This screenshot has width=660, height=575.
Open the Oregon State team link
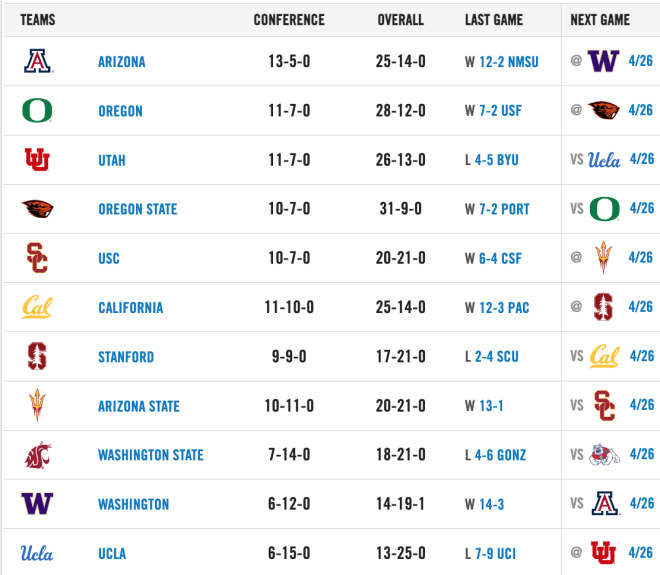(x=138, y=209)
